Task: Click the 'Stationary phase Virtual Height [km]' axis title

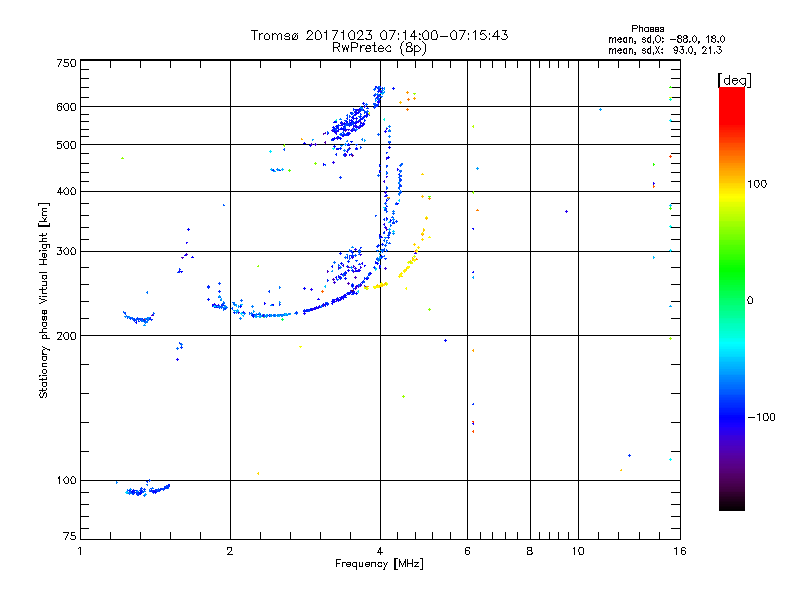Action: [44, 300]
